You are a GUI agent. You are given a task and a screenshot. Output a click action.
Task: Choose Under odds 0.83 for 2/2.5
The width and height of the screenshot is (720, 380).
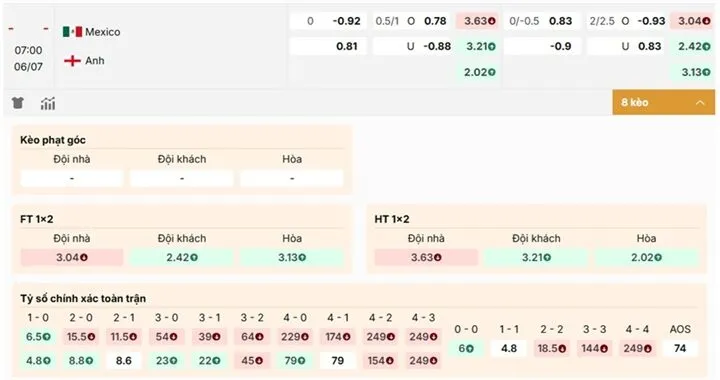coord(626,46)
